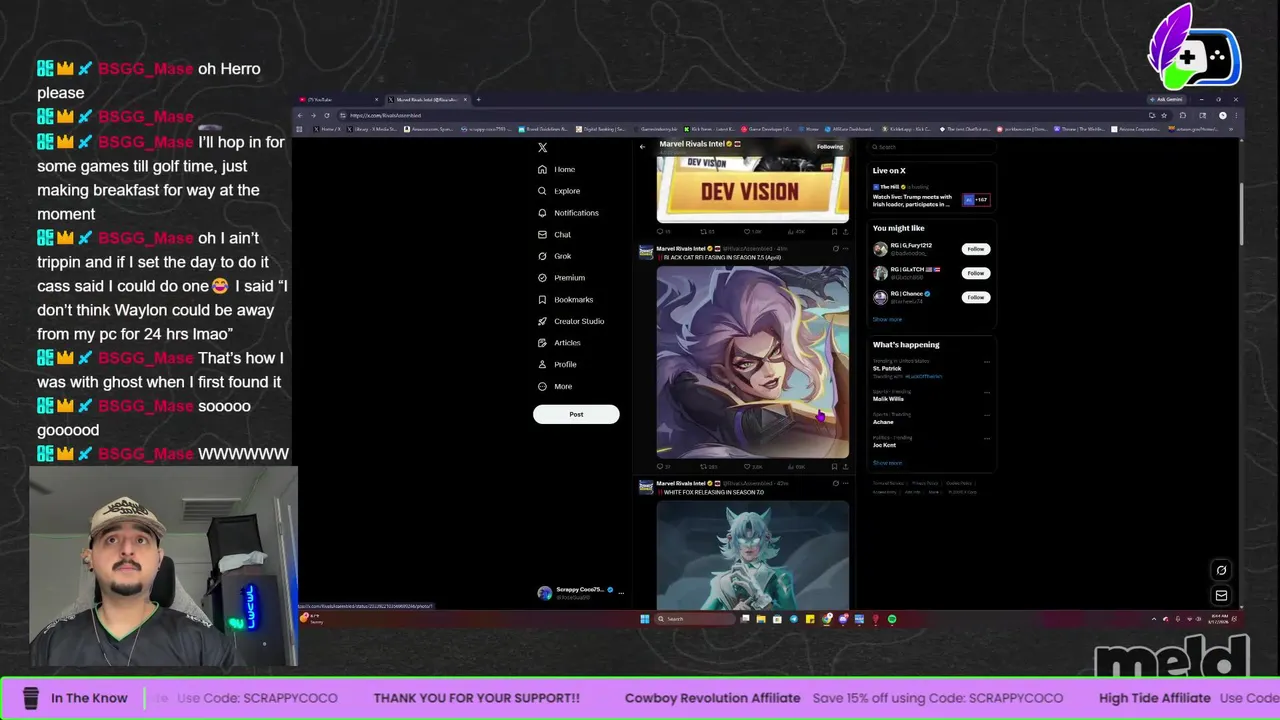The height and width of the screenshot is (720, 1280).
Task: Go back with the profile header arrow
Action: (643, 147)
